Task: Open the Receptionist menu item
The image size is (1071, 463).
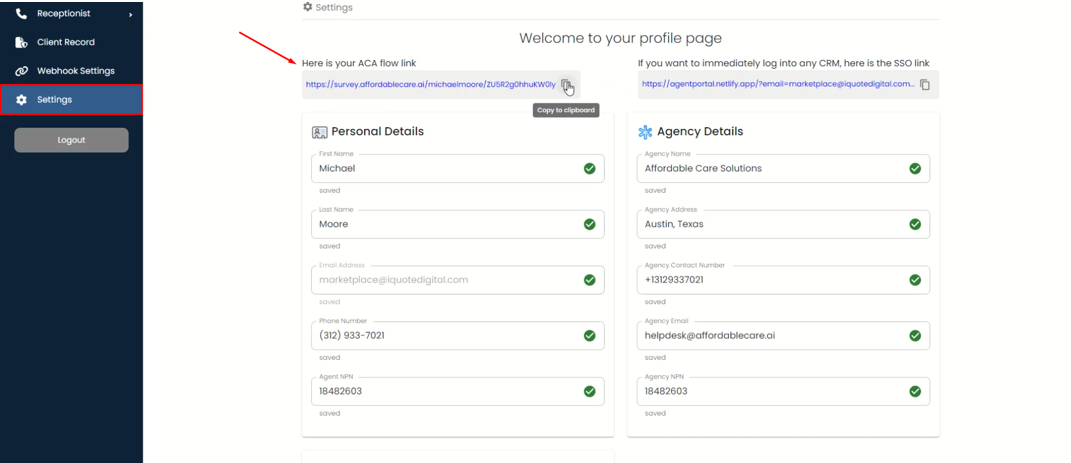Action: 71,14
